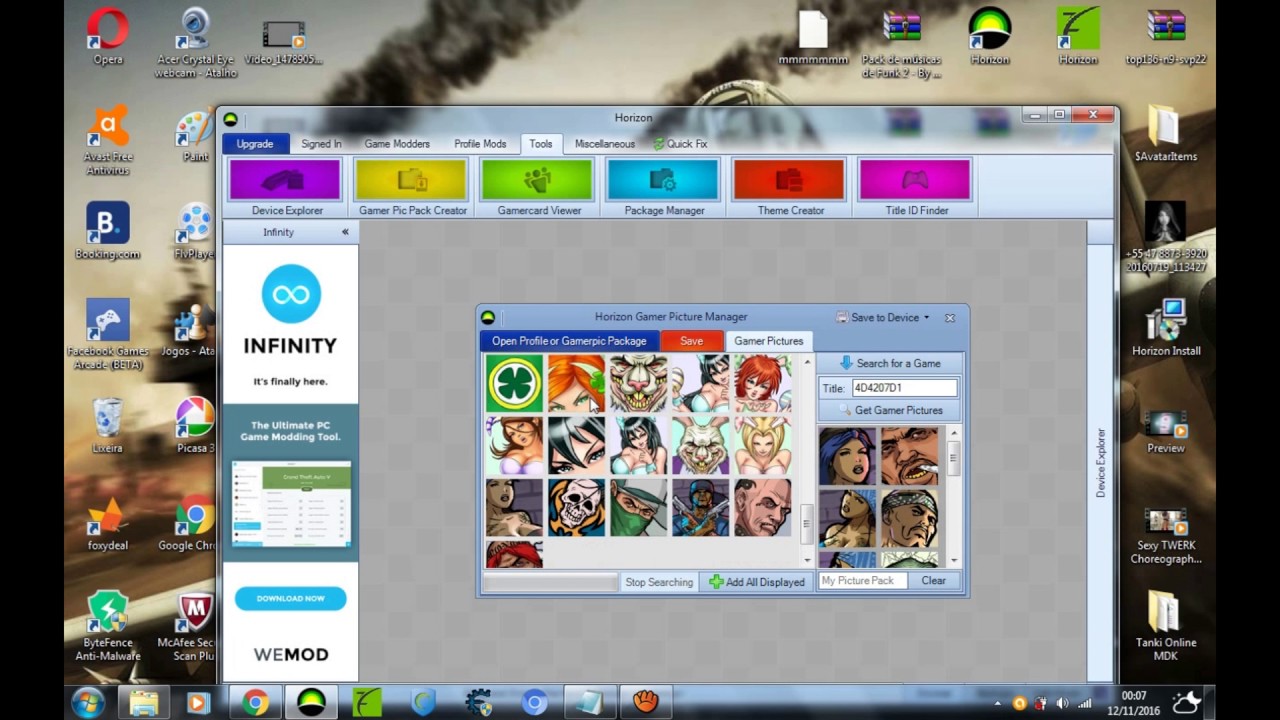
Task: Pick the man smoking picture in pack list
Action: pyautogui.click(x=909, y=456)
